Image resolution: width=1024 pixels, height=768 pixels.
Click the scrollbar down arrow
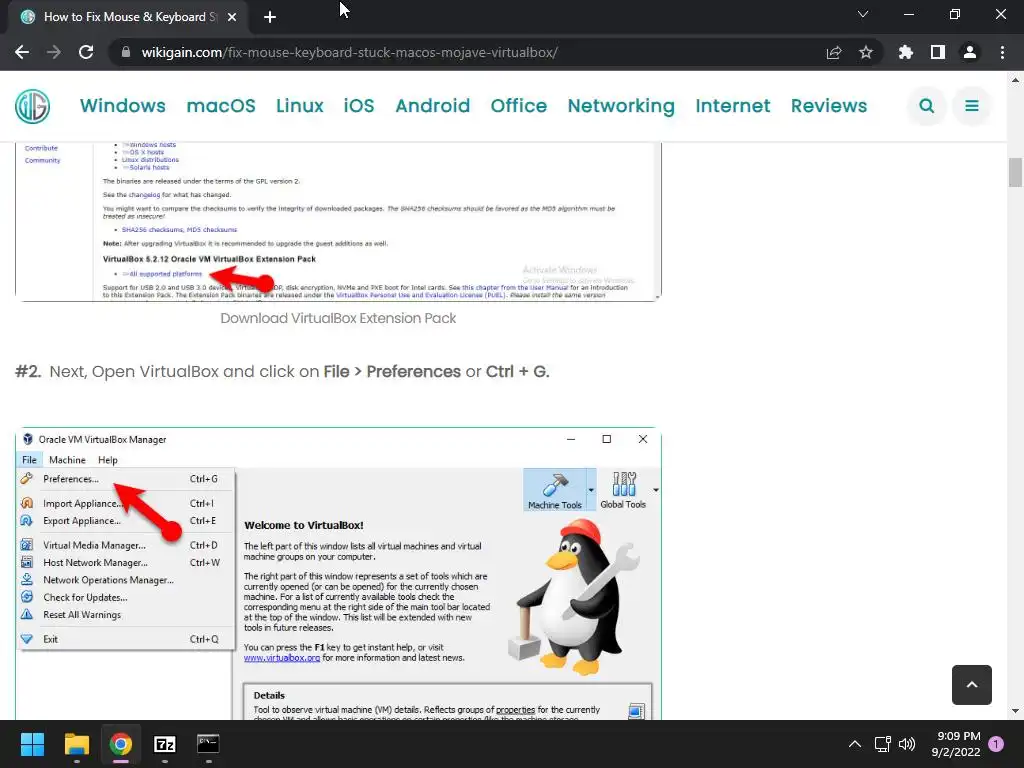coord(1015,711)
